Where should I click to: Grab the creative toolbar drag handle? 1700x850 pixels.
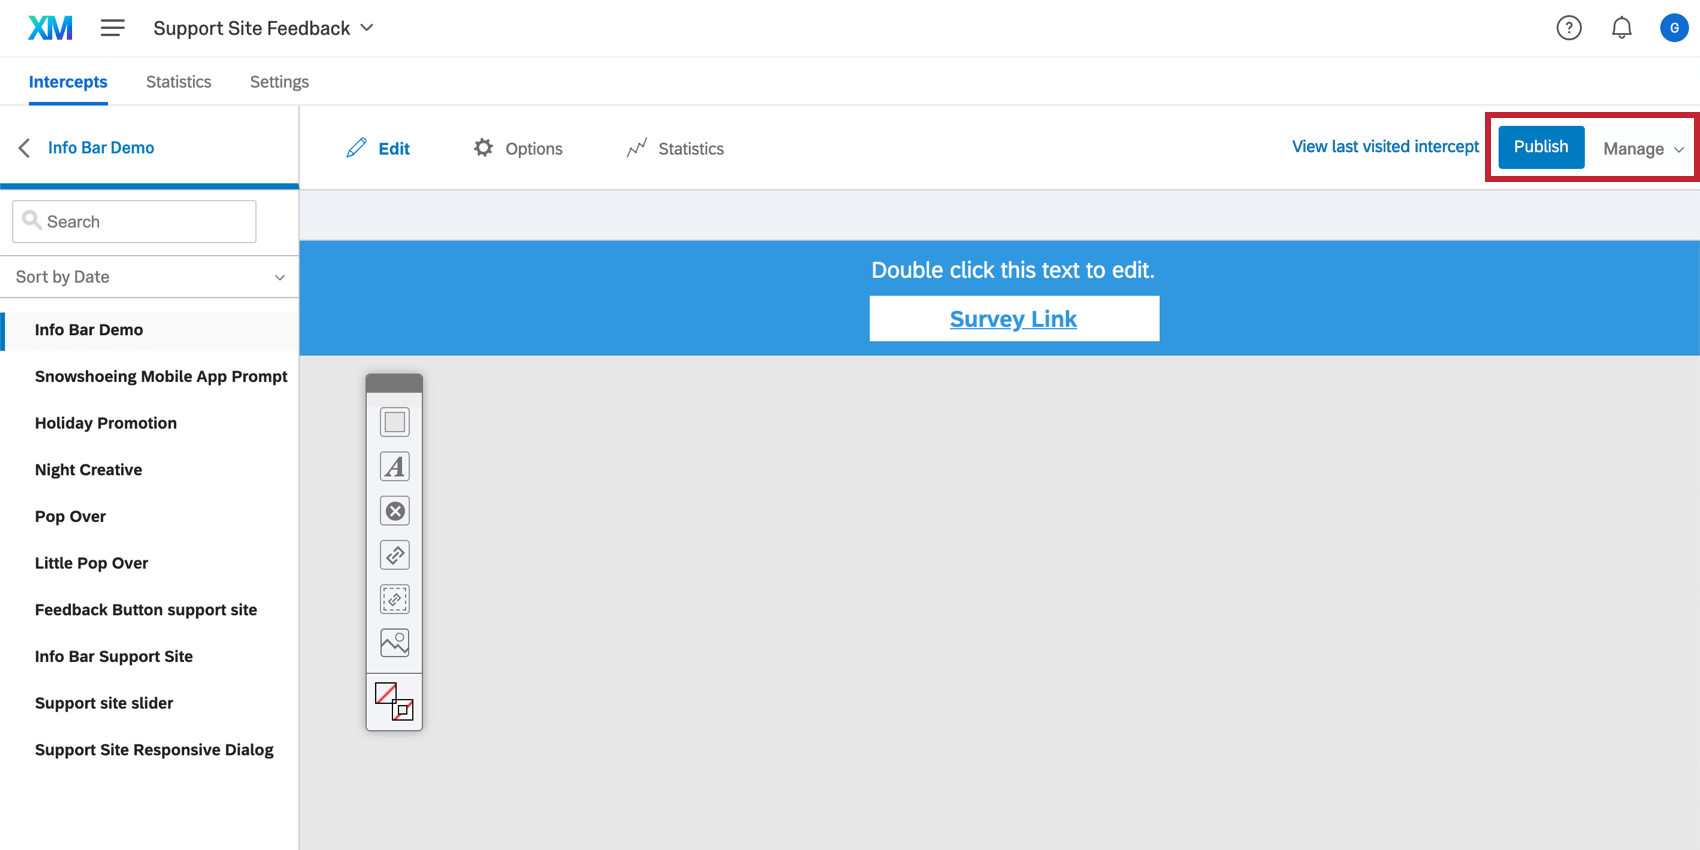pos(394,383)
